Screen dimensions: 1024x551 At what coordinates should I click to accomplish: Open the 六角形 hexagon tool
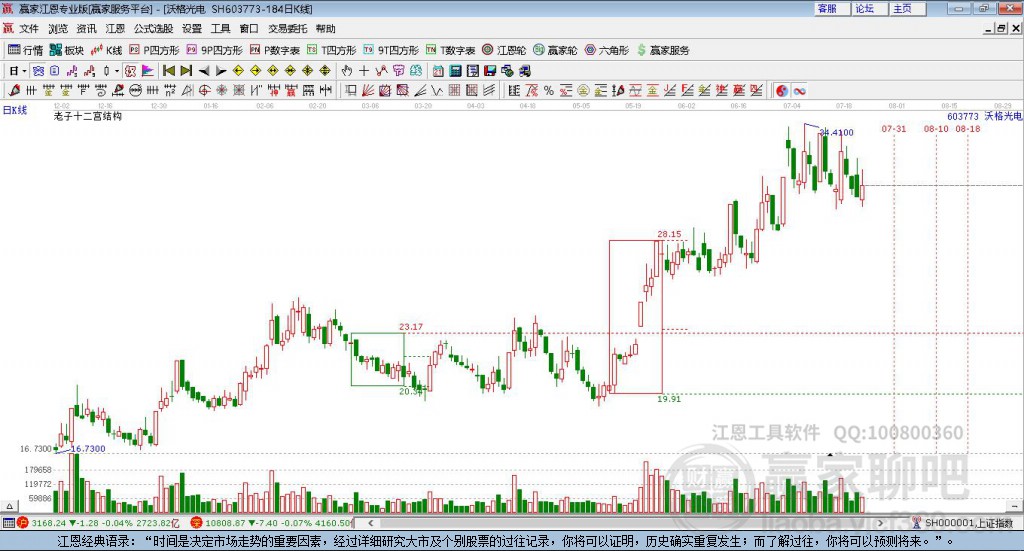point(607,50)
